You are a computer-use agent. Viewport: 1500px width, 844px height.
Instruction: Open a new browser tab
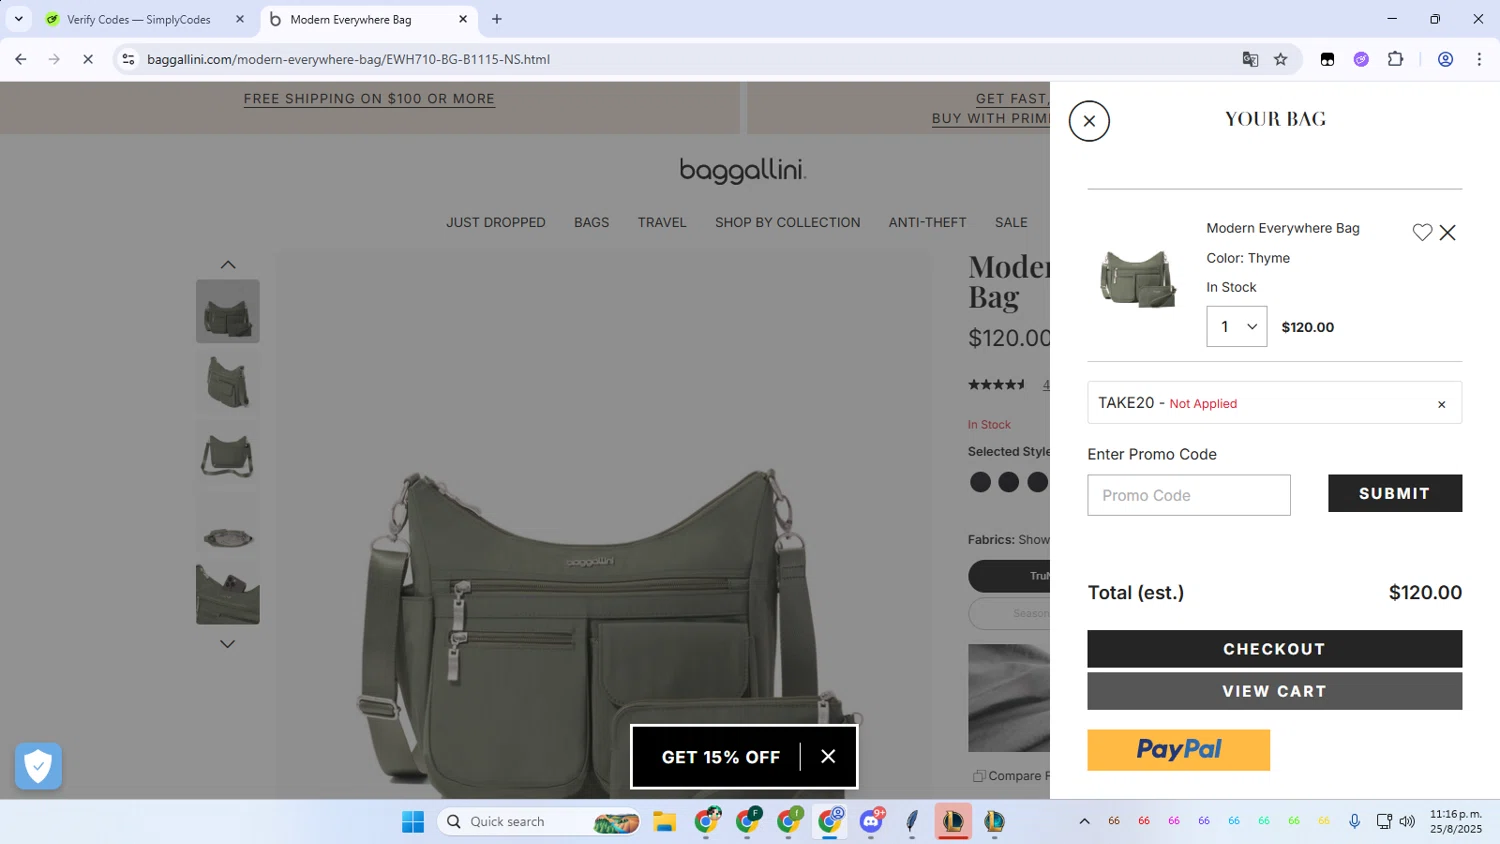(497, 19)
